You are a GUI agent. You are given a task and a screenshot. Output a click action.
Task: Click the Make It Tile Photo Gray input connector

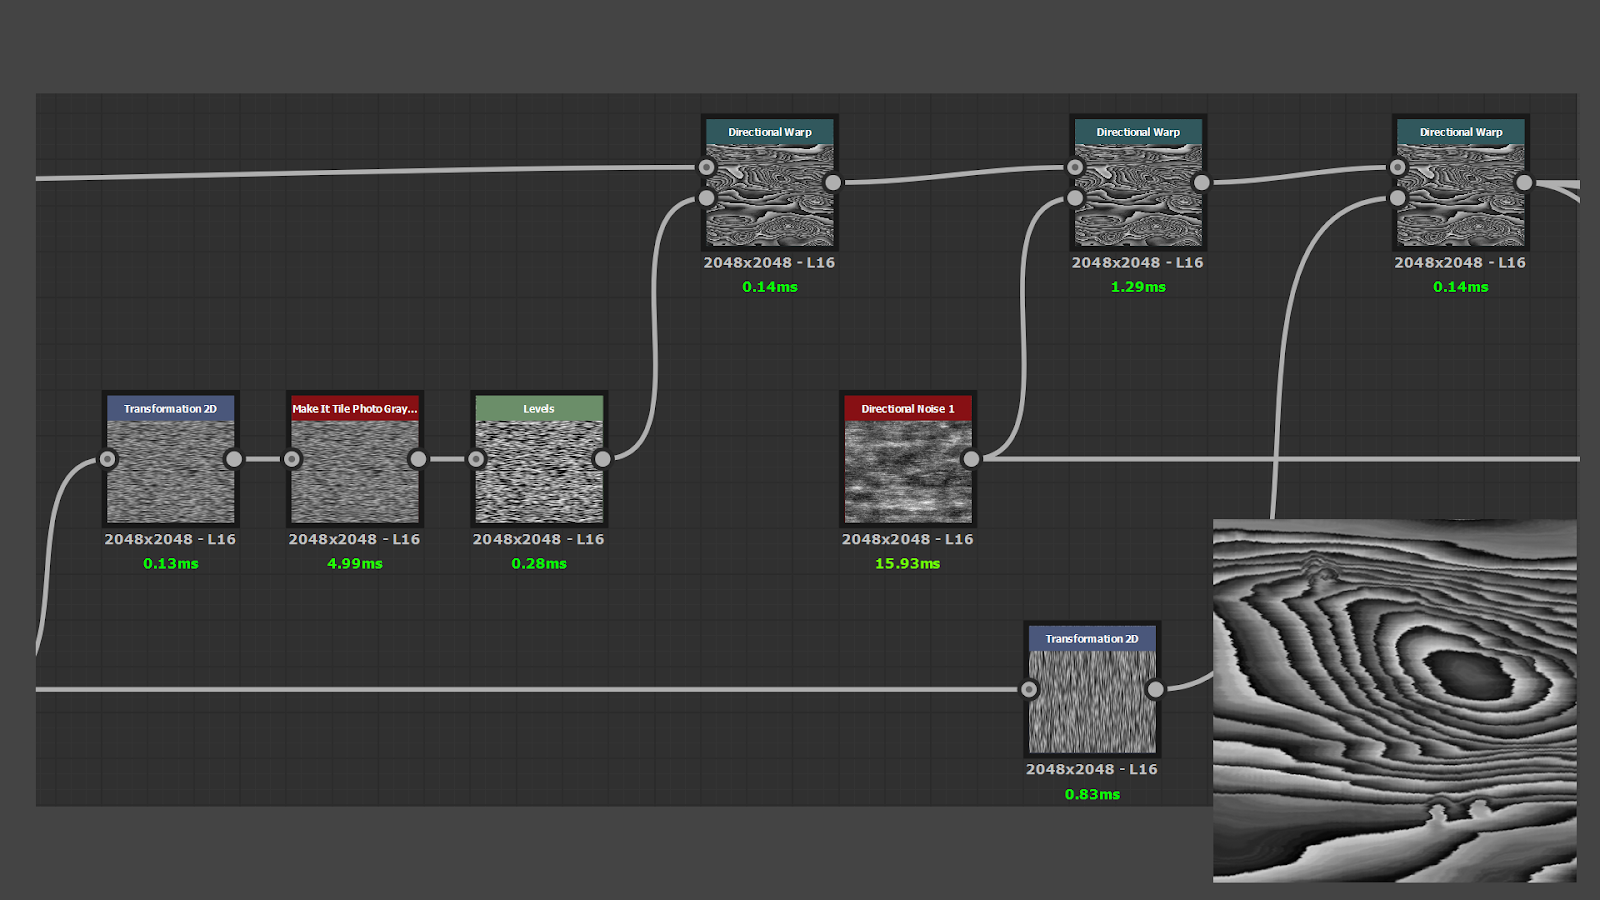(292, 459)
